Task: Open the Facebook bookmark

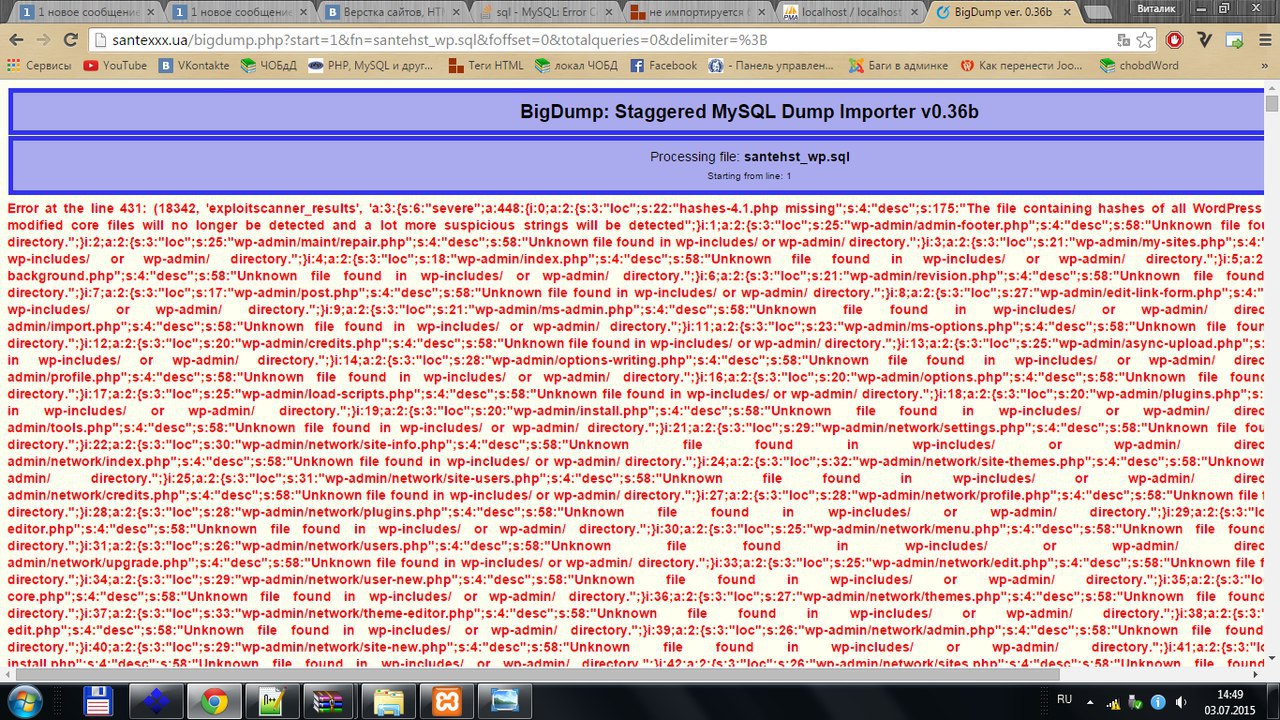Action: pyautogui.click(x=663, y=66)
